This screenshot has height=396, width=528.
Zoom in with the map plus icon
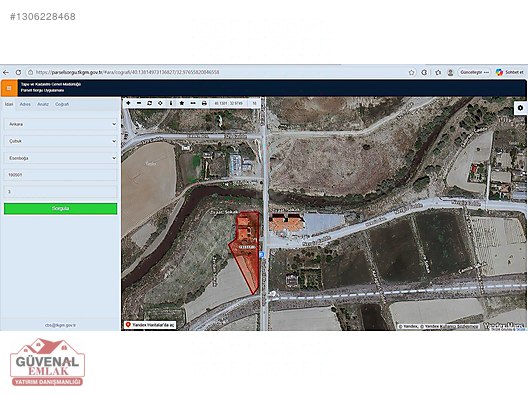click(x=128, y=103)
